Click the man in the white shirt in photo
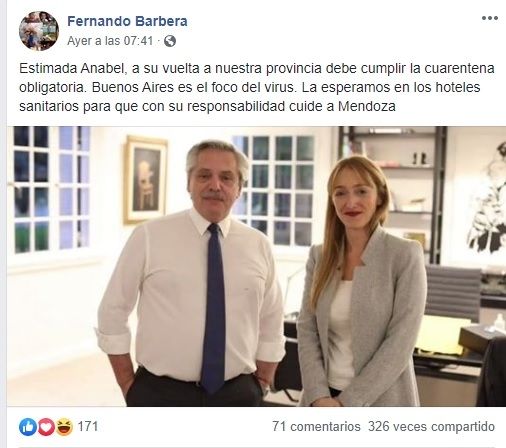506x448 pixels. pyautogui.click(x=193, y=273)
